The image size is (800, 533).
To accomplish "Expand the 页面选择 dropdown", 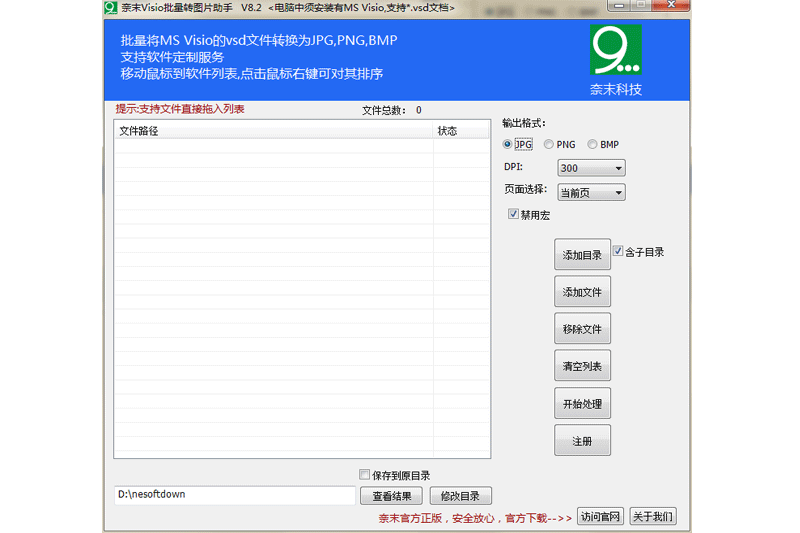I will tap(591, 192).
